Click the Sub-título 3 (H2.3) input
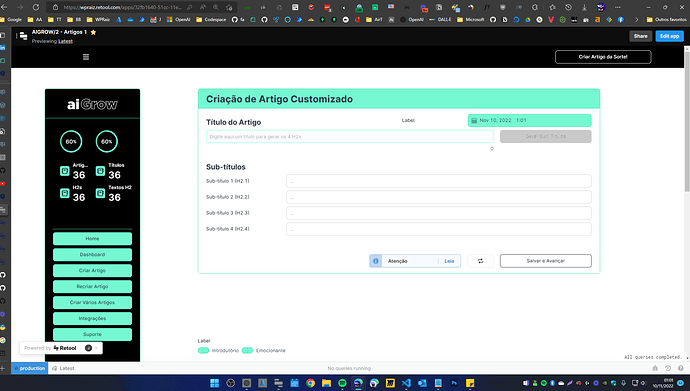 pyautogui.click(x=439, y=213)
